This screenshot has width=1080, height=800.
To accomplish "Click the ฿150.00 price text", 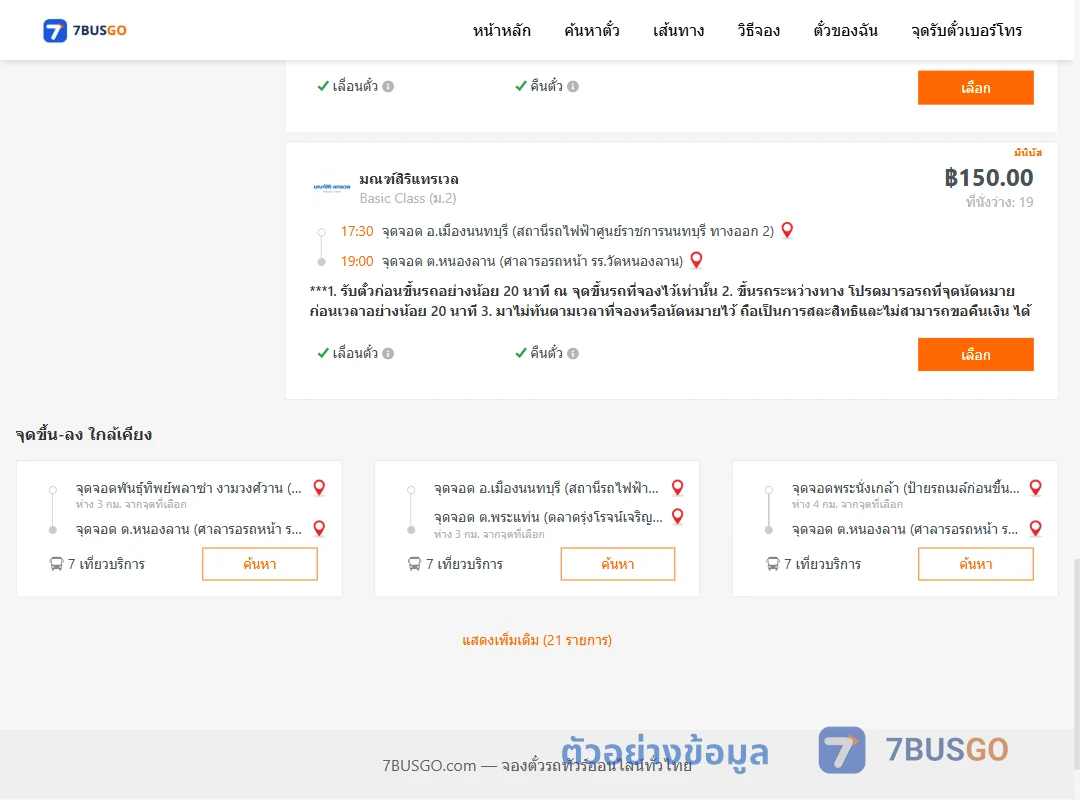I will (x=988, y=178).
